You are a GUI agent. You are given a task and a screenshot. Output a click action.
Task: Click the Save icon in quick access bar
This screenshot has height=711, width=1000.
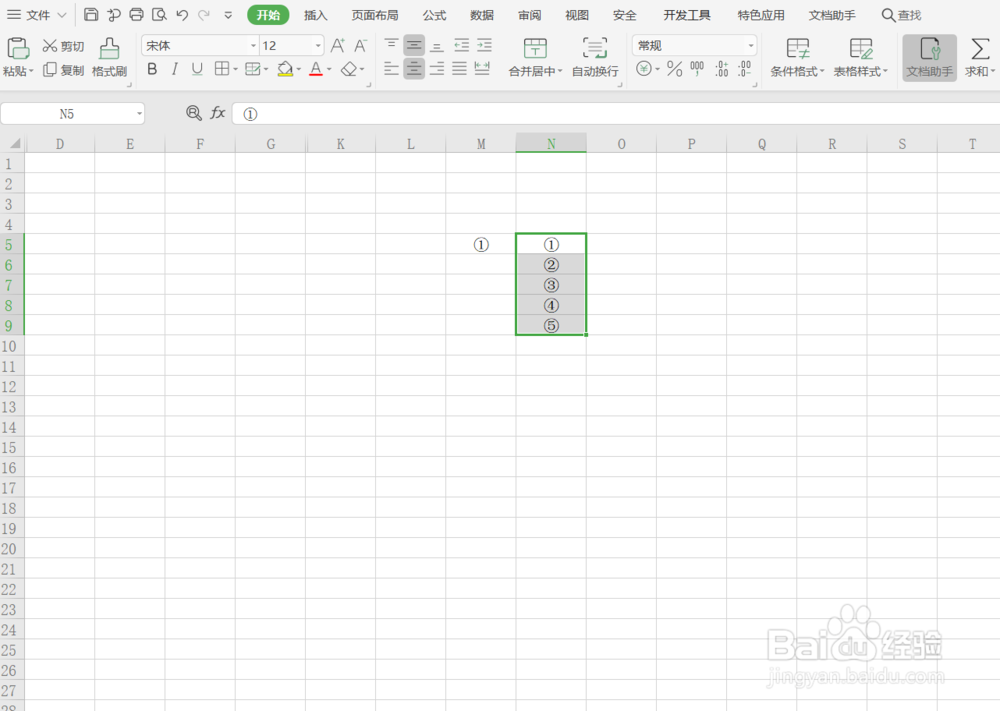91,14
